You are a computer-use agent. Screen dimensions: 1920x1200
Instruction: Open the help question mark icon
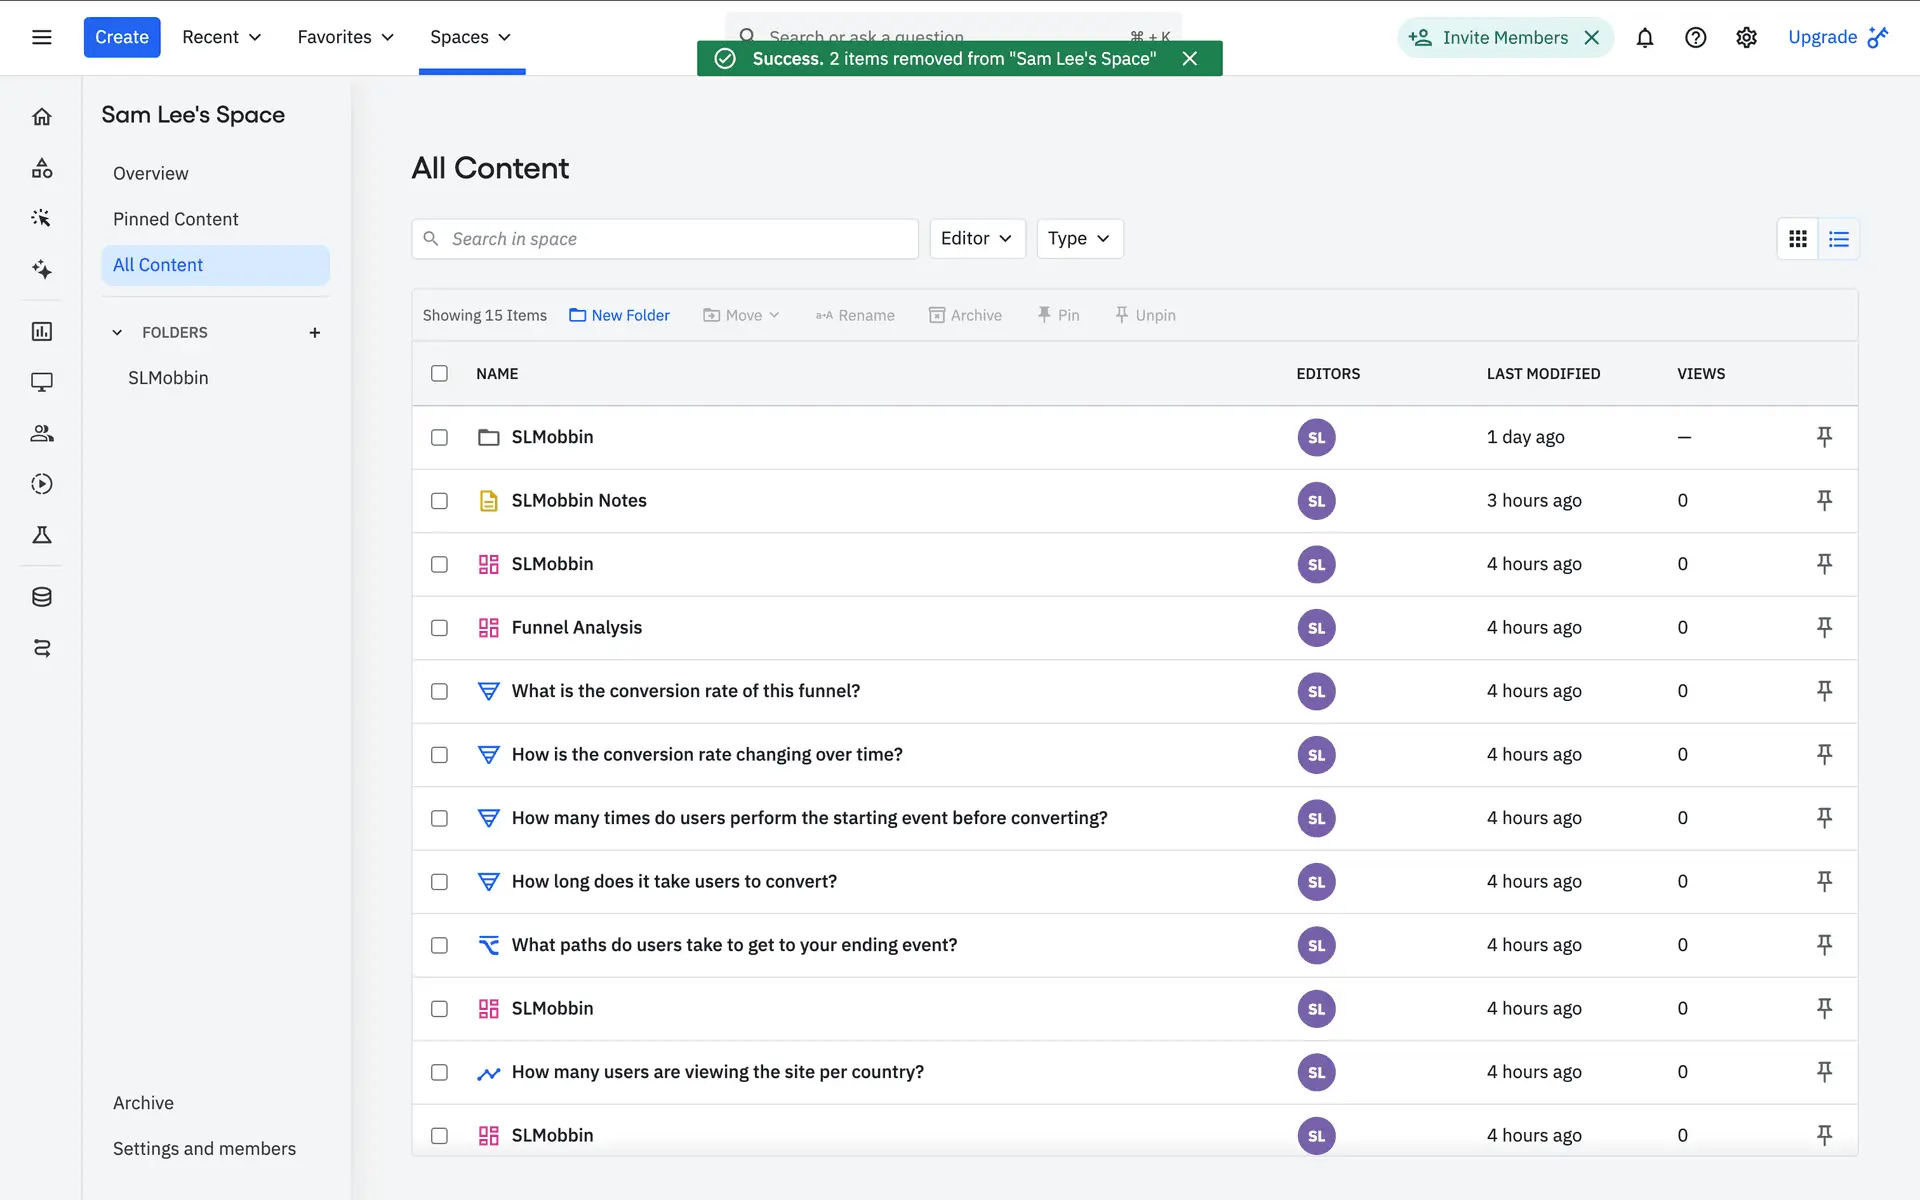pos(1695,38)
